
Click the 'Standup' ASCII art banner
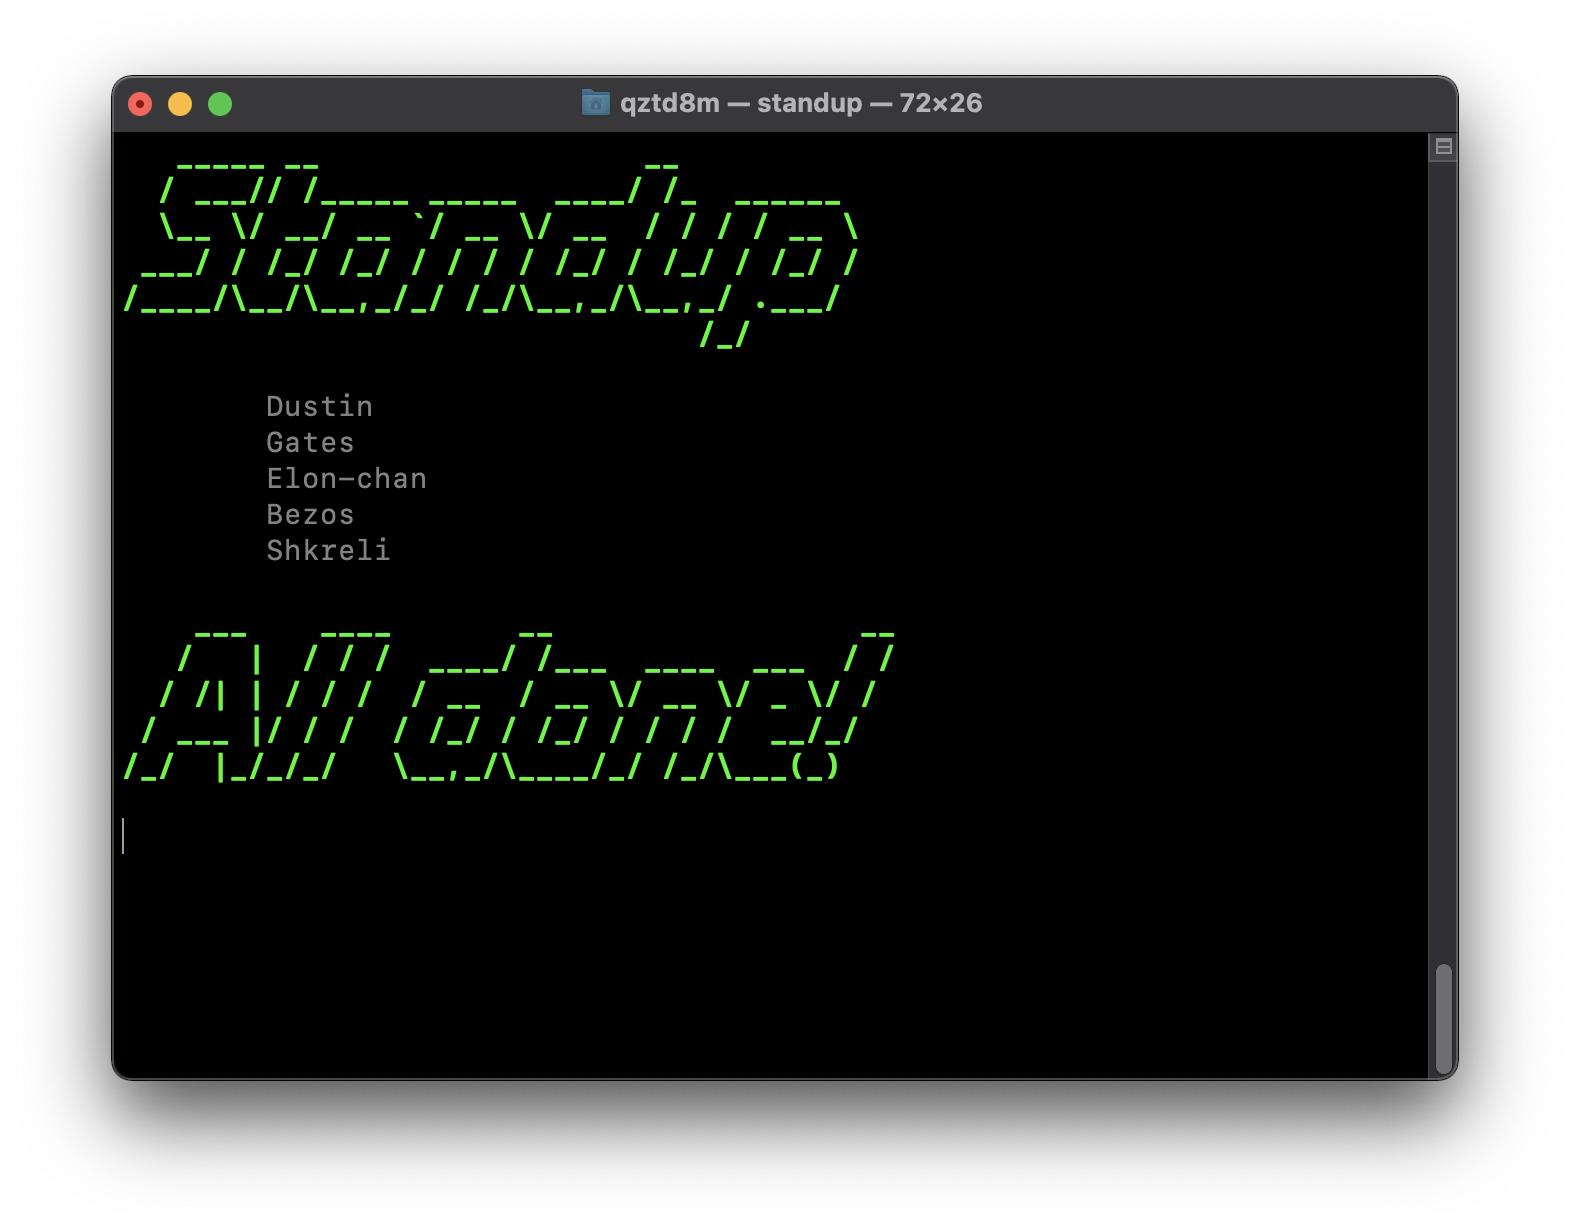[491, 255]
